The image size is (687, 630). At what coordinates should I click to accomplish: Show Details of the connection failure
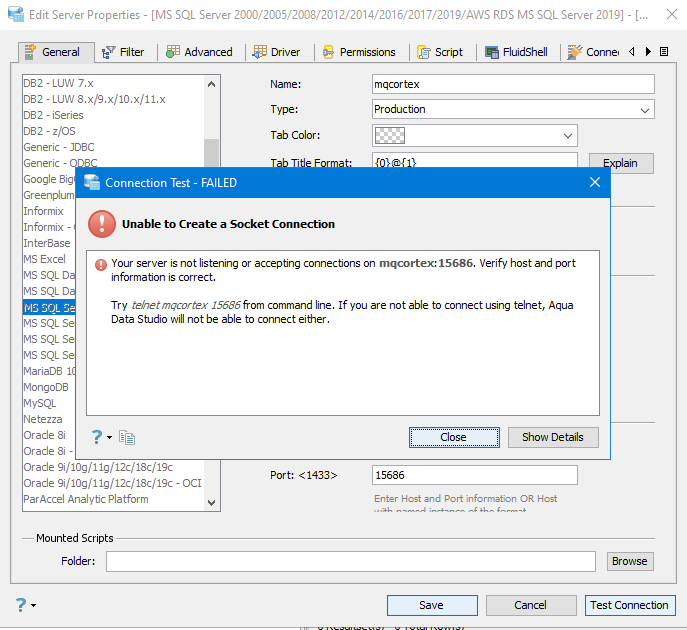coord(553,437)
